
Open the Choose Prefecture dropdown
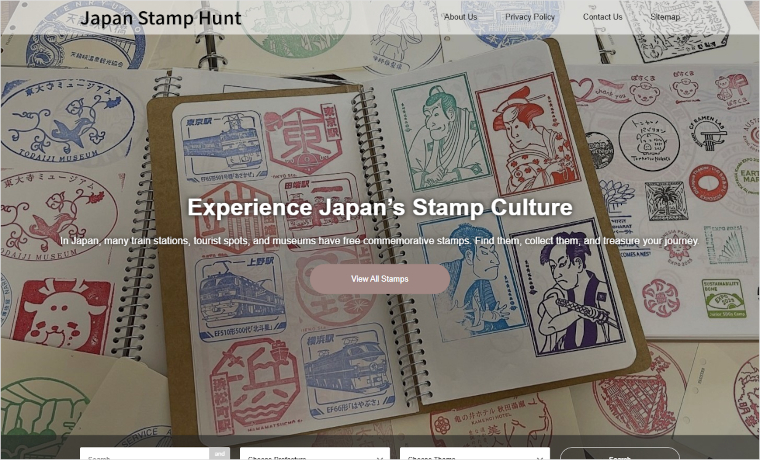315,454
